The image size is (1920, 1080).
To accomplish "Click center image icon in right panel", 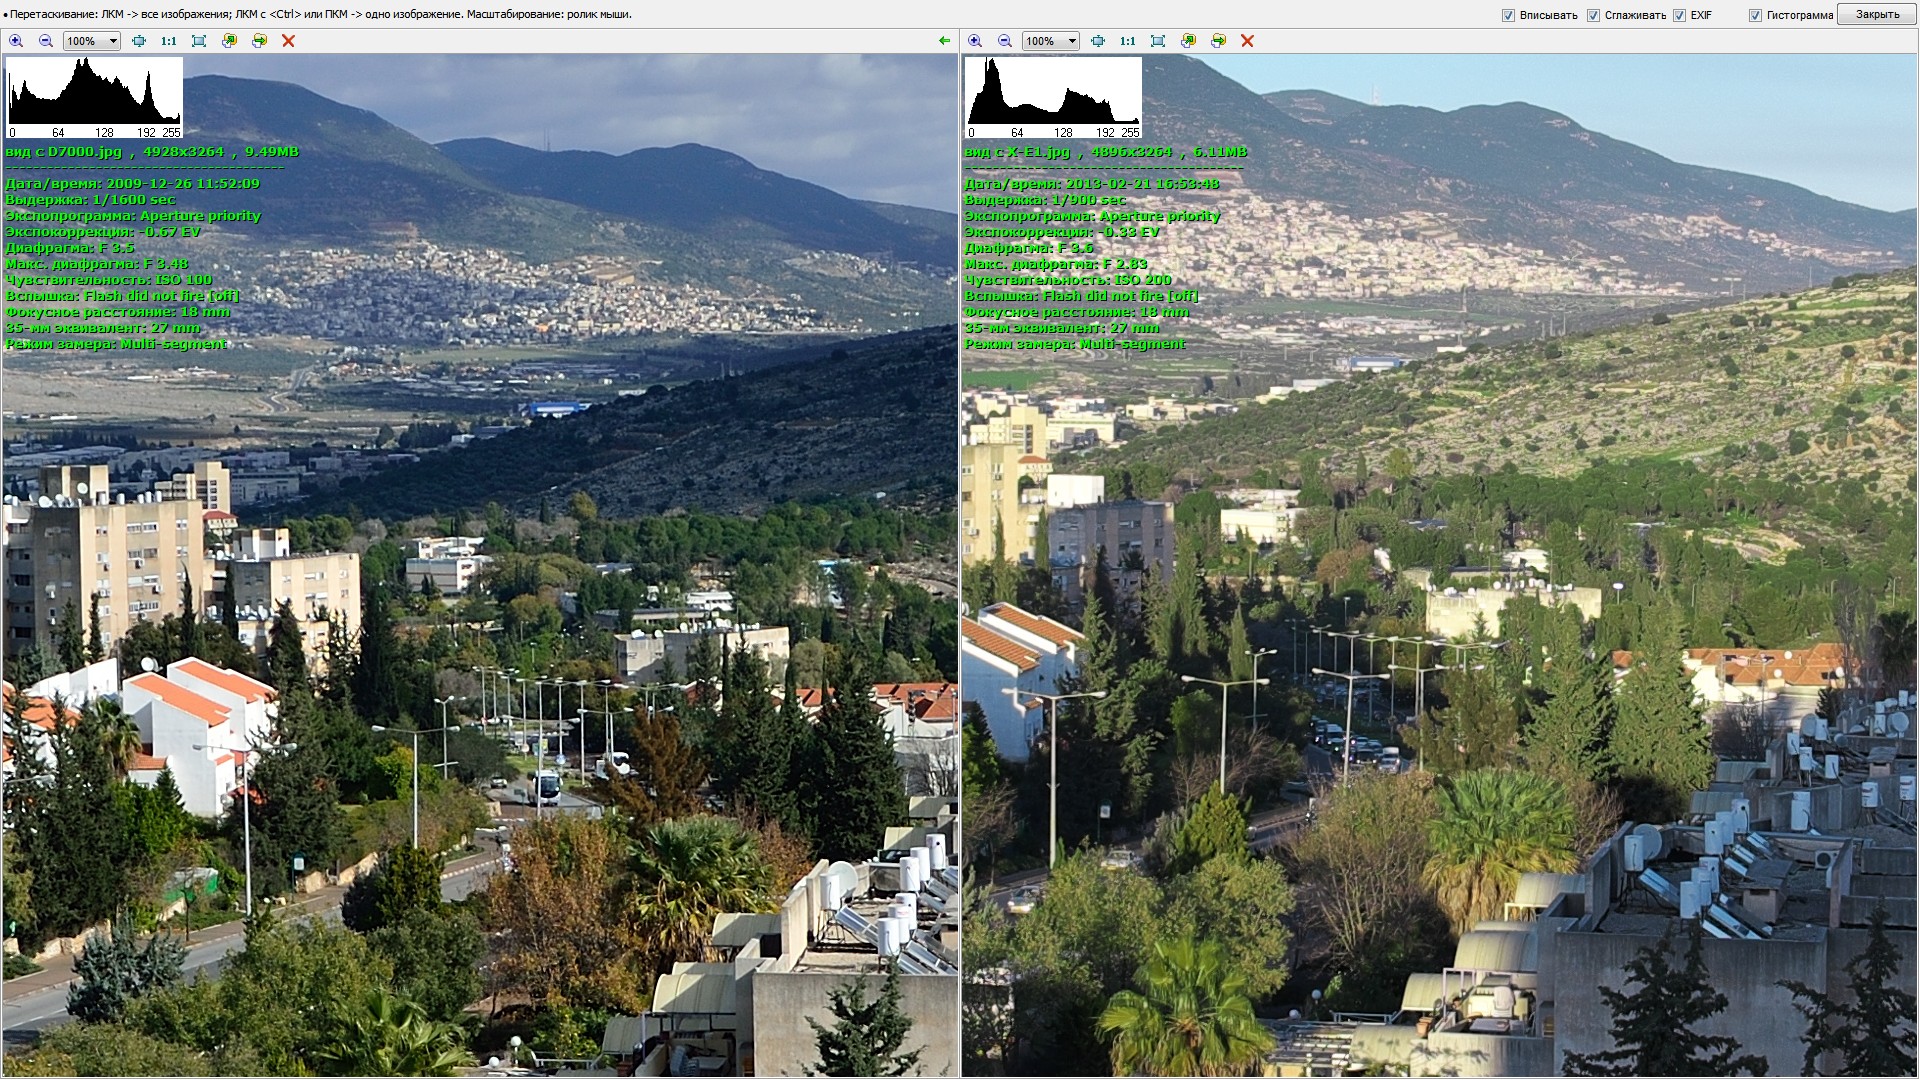I will click(x=1098, y=41).
